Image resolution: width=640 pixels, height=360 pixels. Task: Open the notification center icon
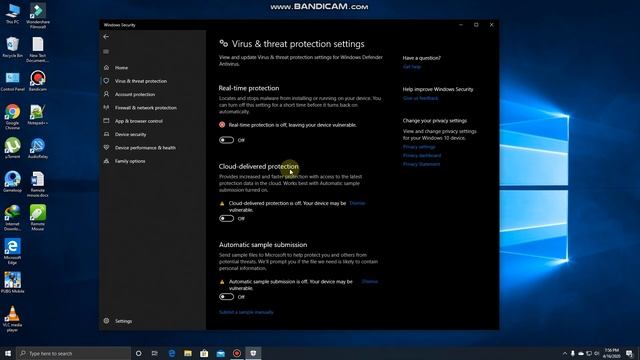[629, 353]
